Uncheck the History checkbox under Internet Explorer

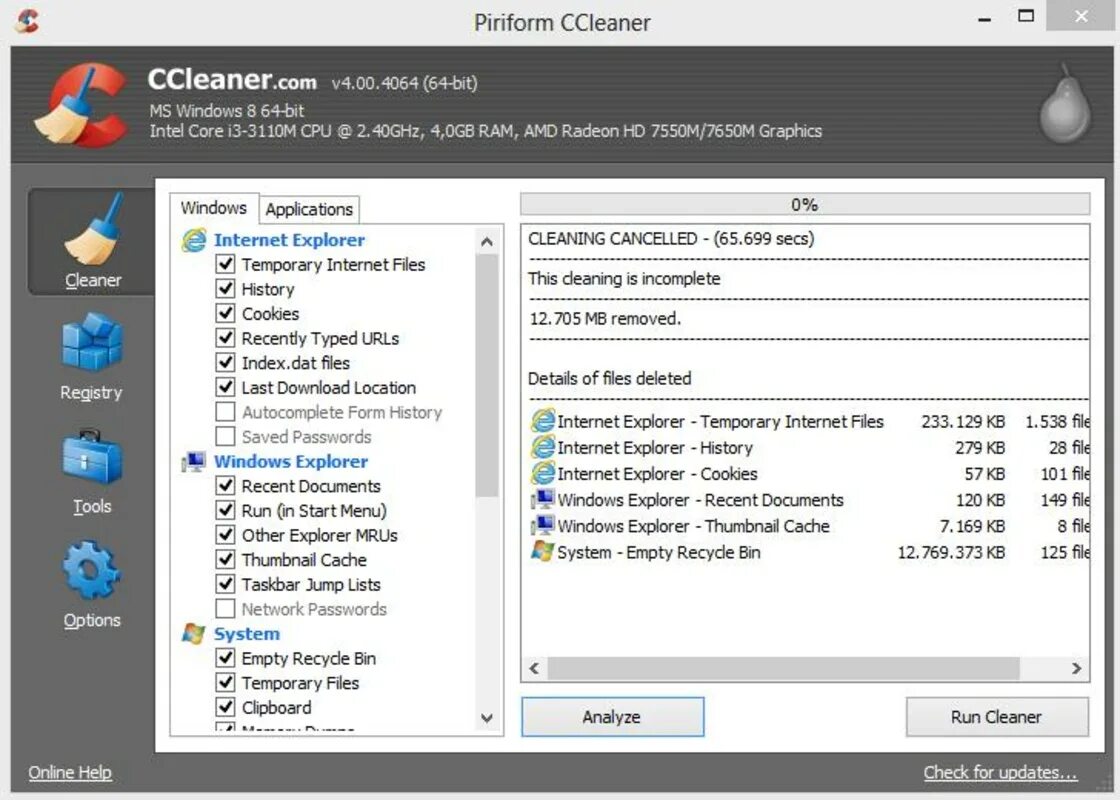pos(225,289)
